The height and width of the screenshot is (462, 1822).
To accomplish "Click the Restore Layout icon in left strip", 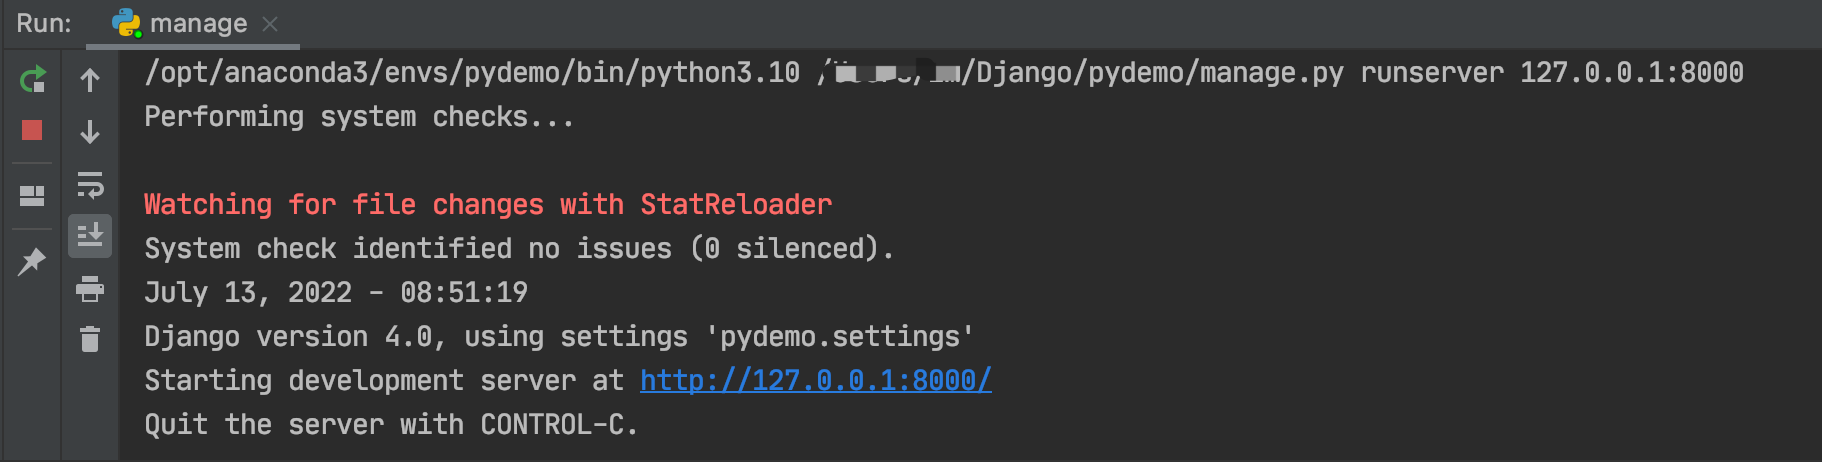I will (x=32, y=195).
